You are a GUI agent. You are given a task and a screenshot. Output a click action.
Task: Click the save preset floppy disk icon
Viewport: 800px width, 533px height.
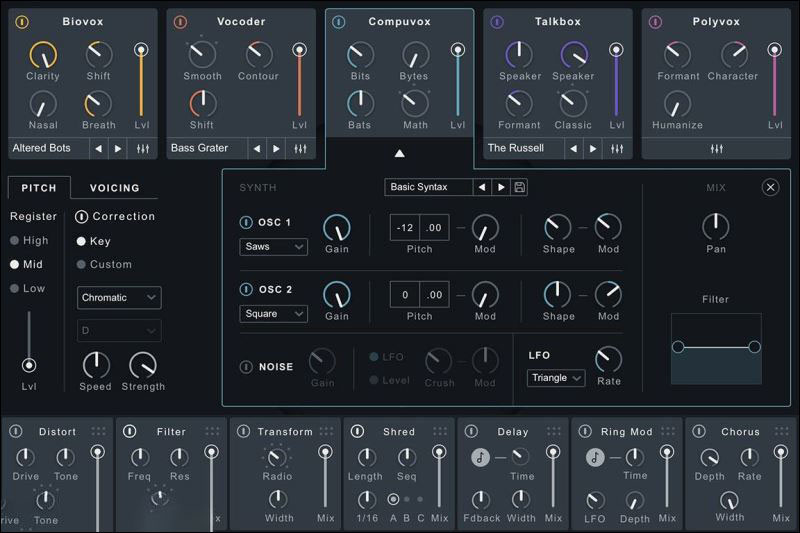[520, 187]
